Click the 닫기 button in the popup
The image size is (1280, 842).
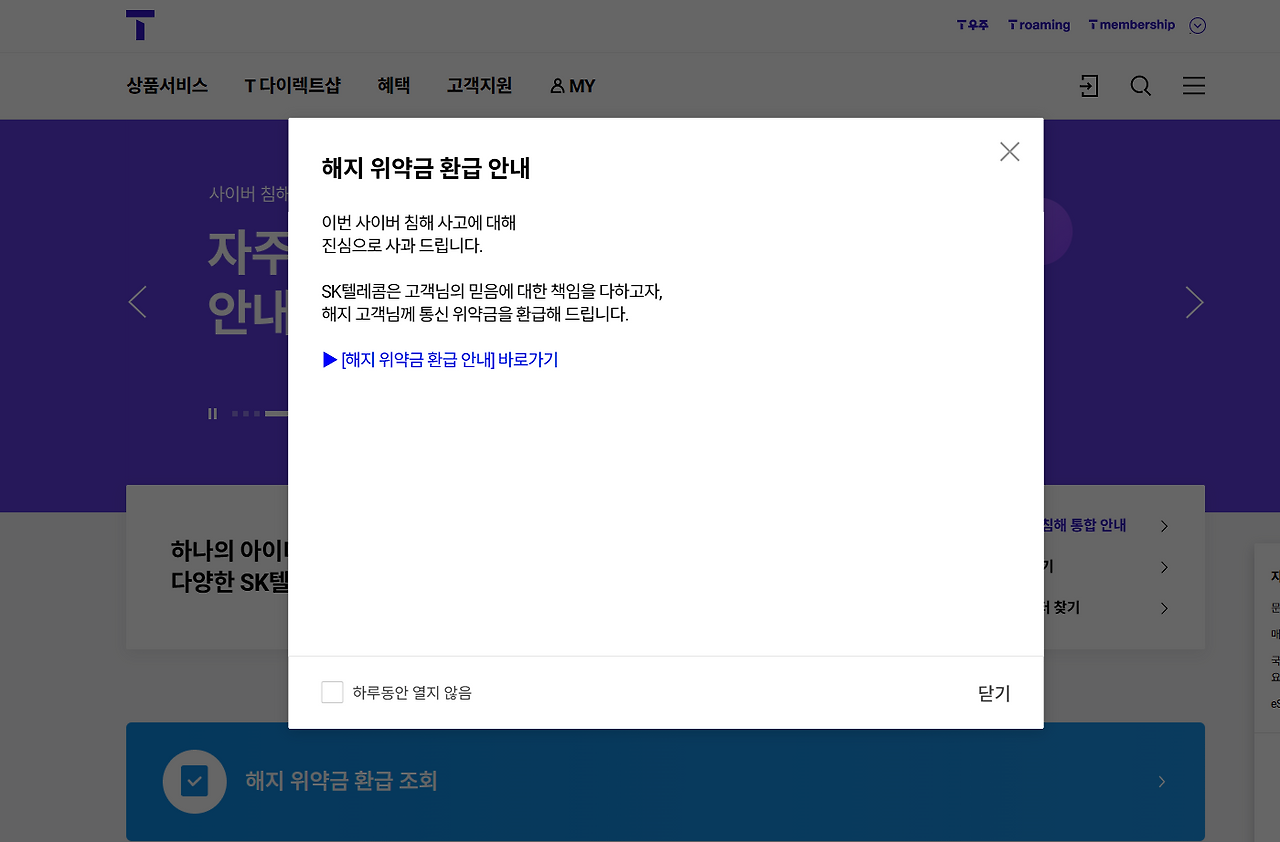click(x=994, y=693)
